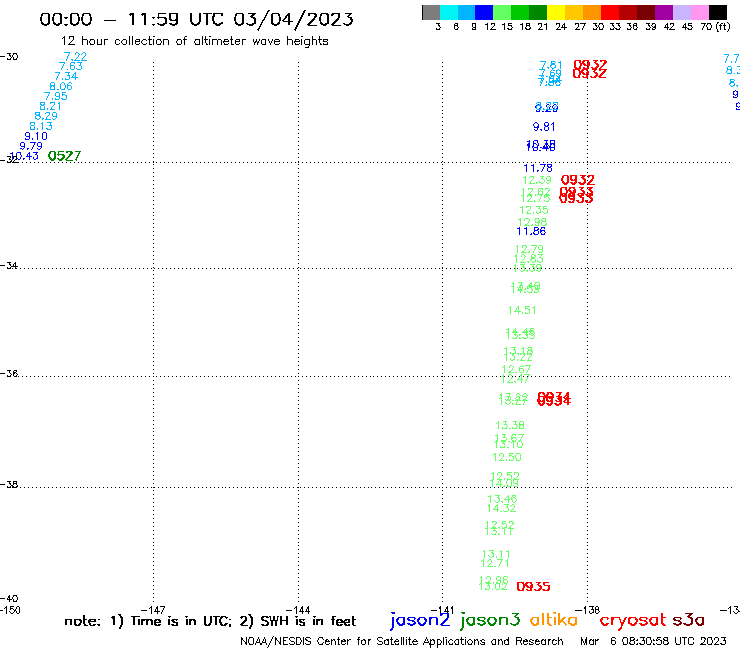Click the longitude axis label -147
Screen dimensions: 740x650
153,610
